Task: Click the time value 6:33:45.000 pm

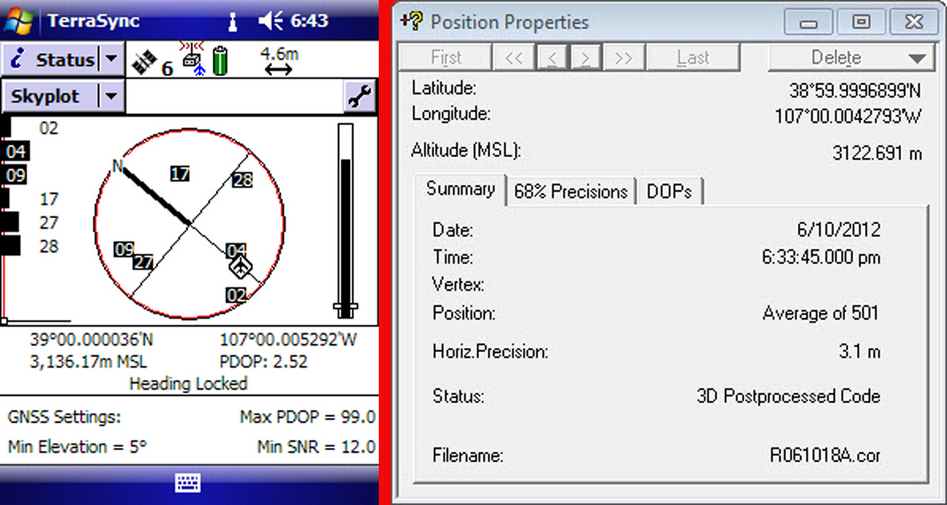Action: point(821,258)
